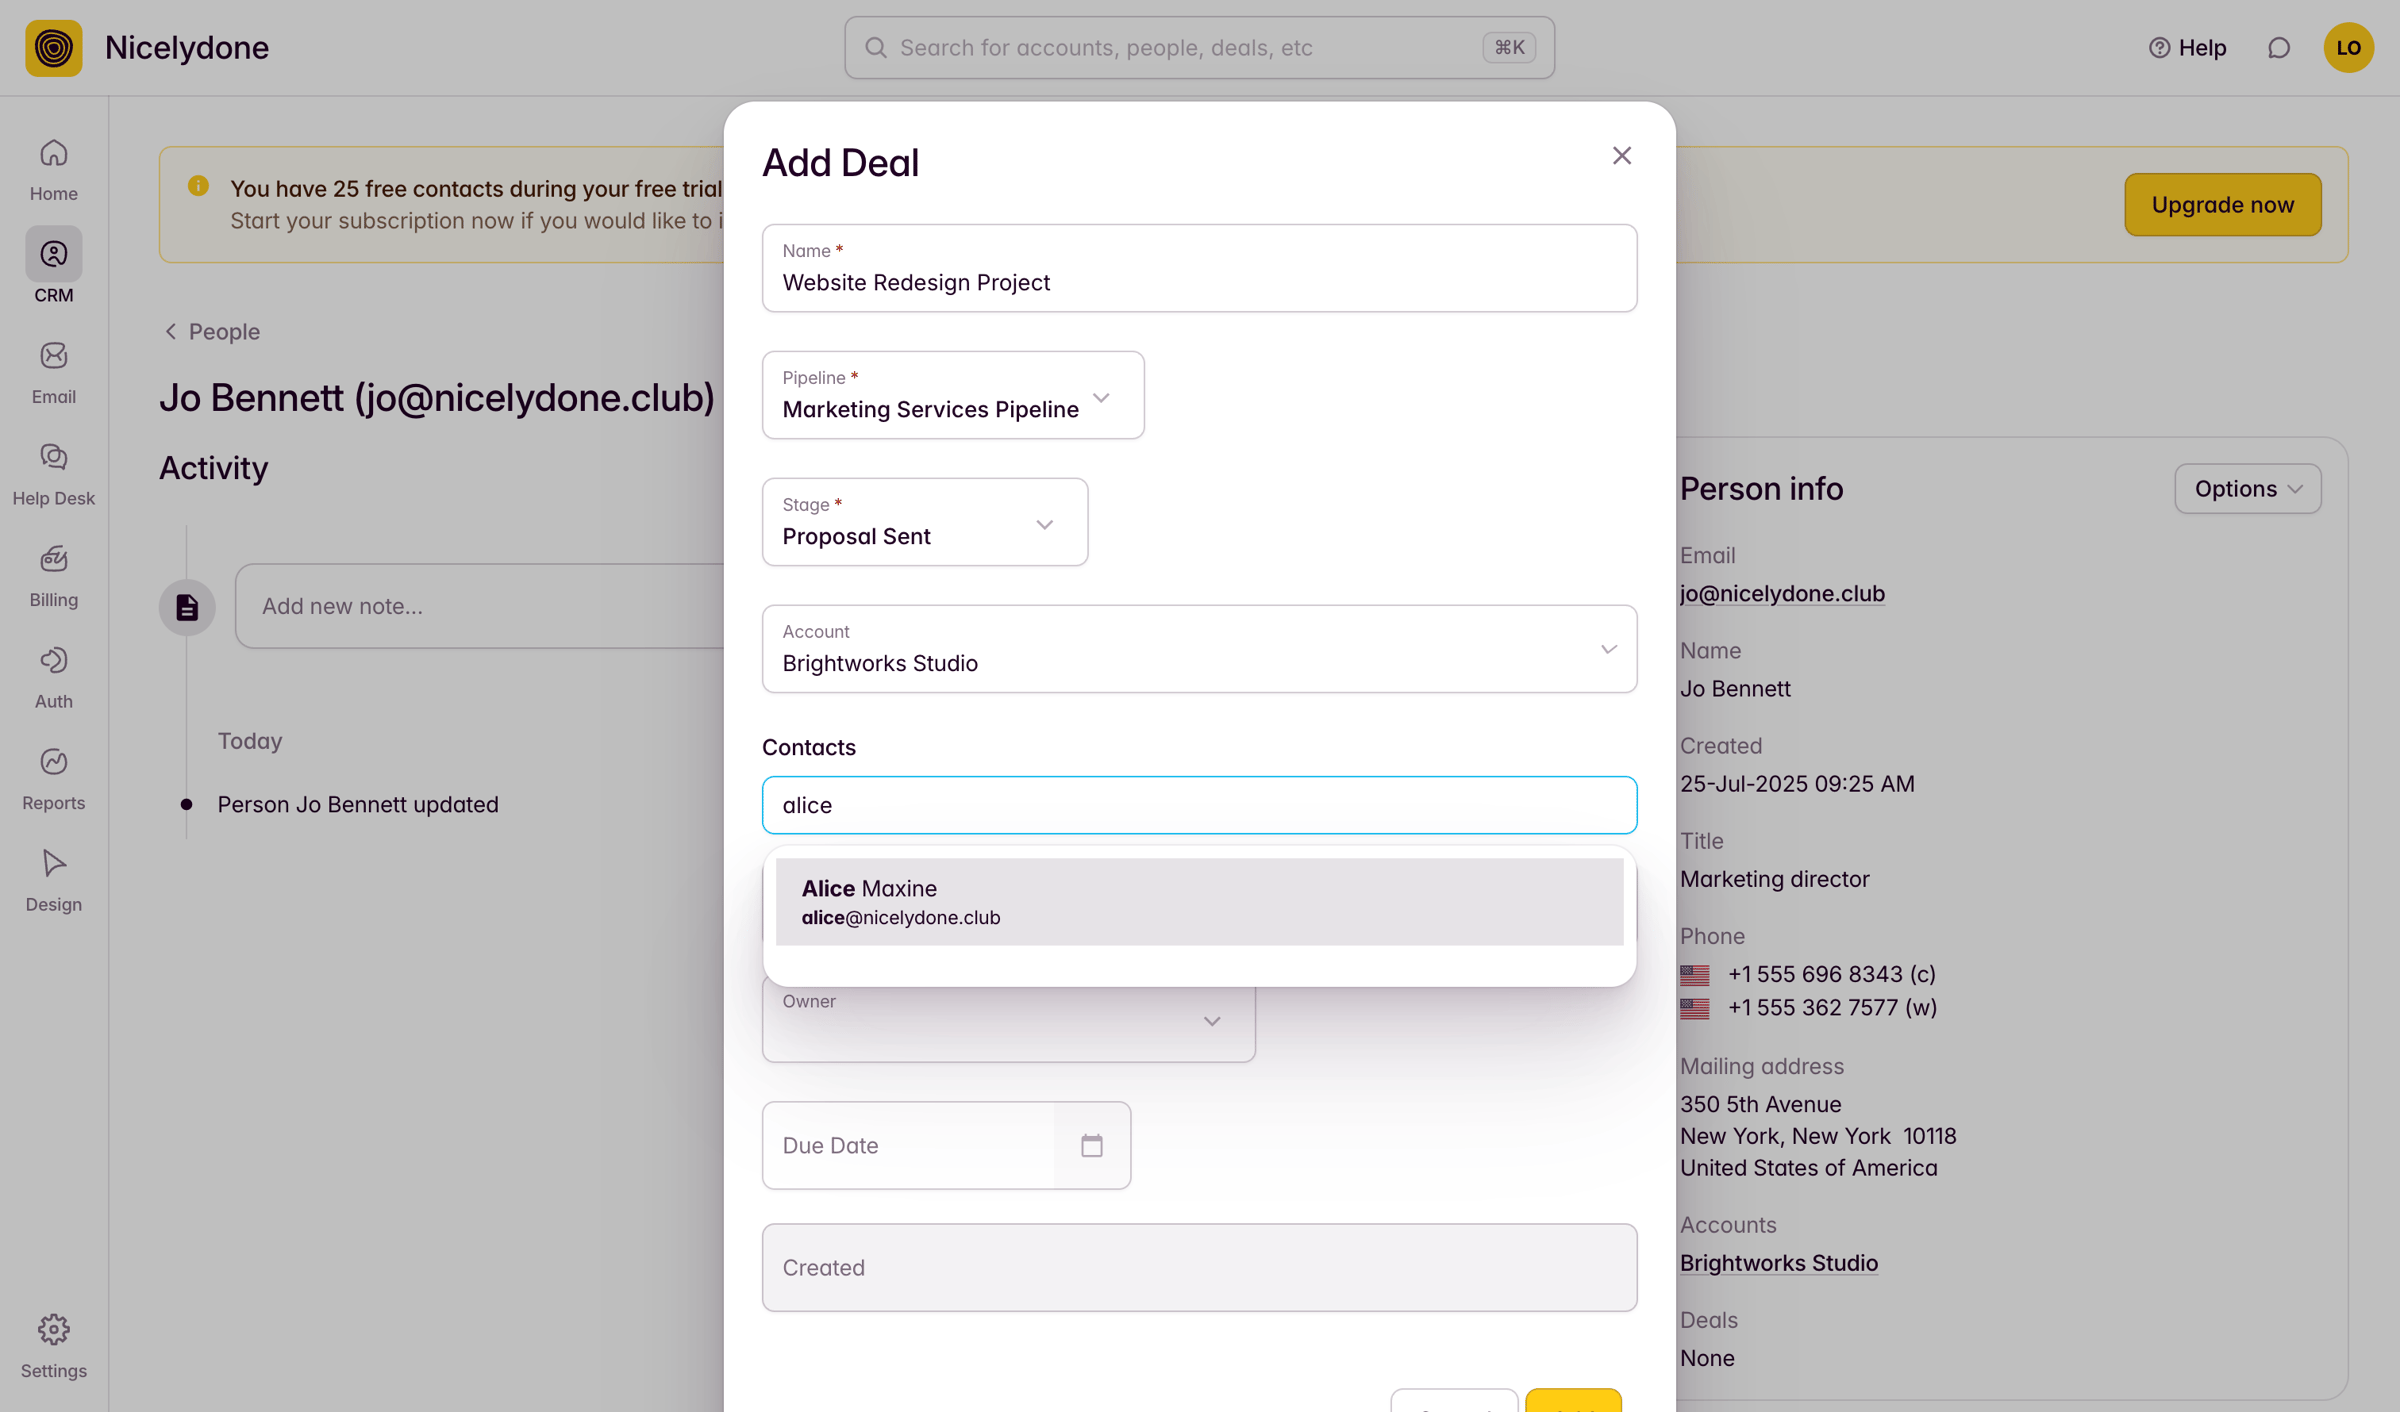Select Alice Maxine from contact suggestions
This screenshot has height=1412, width=2400.
[x=1199, y=901]
